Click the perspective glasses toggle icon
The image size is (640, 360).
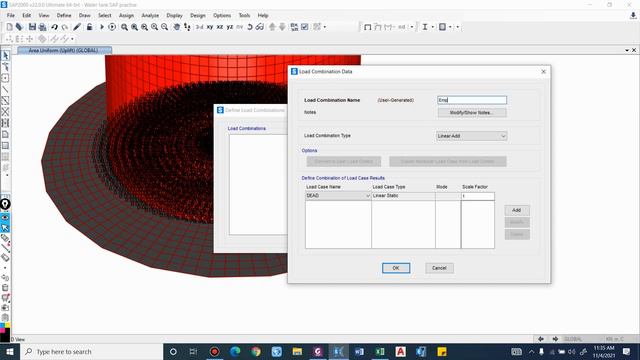pos(260,27)
